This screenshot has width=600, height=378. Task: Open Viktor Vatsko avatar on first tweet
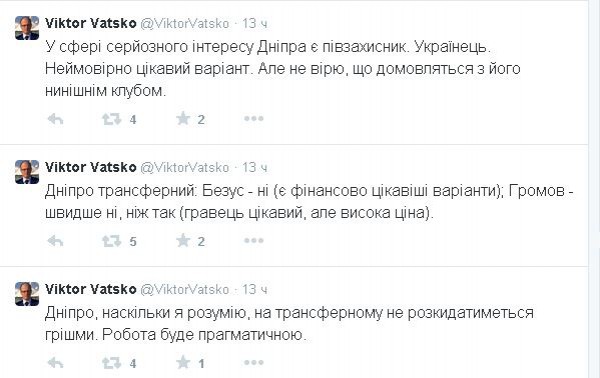27,28
